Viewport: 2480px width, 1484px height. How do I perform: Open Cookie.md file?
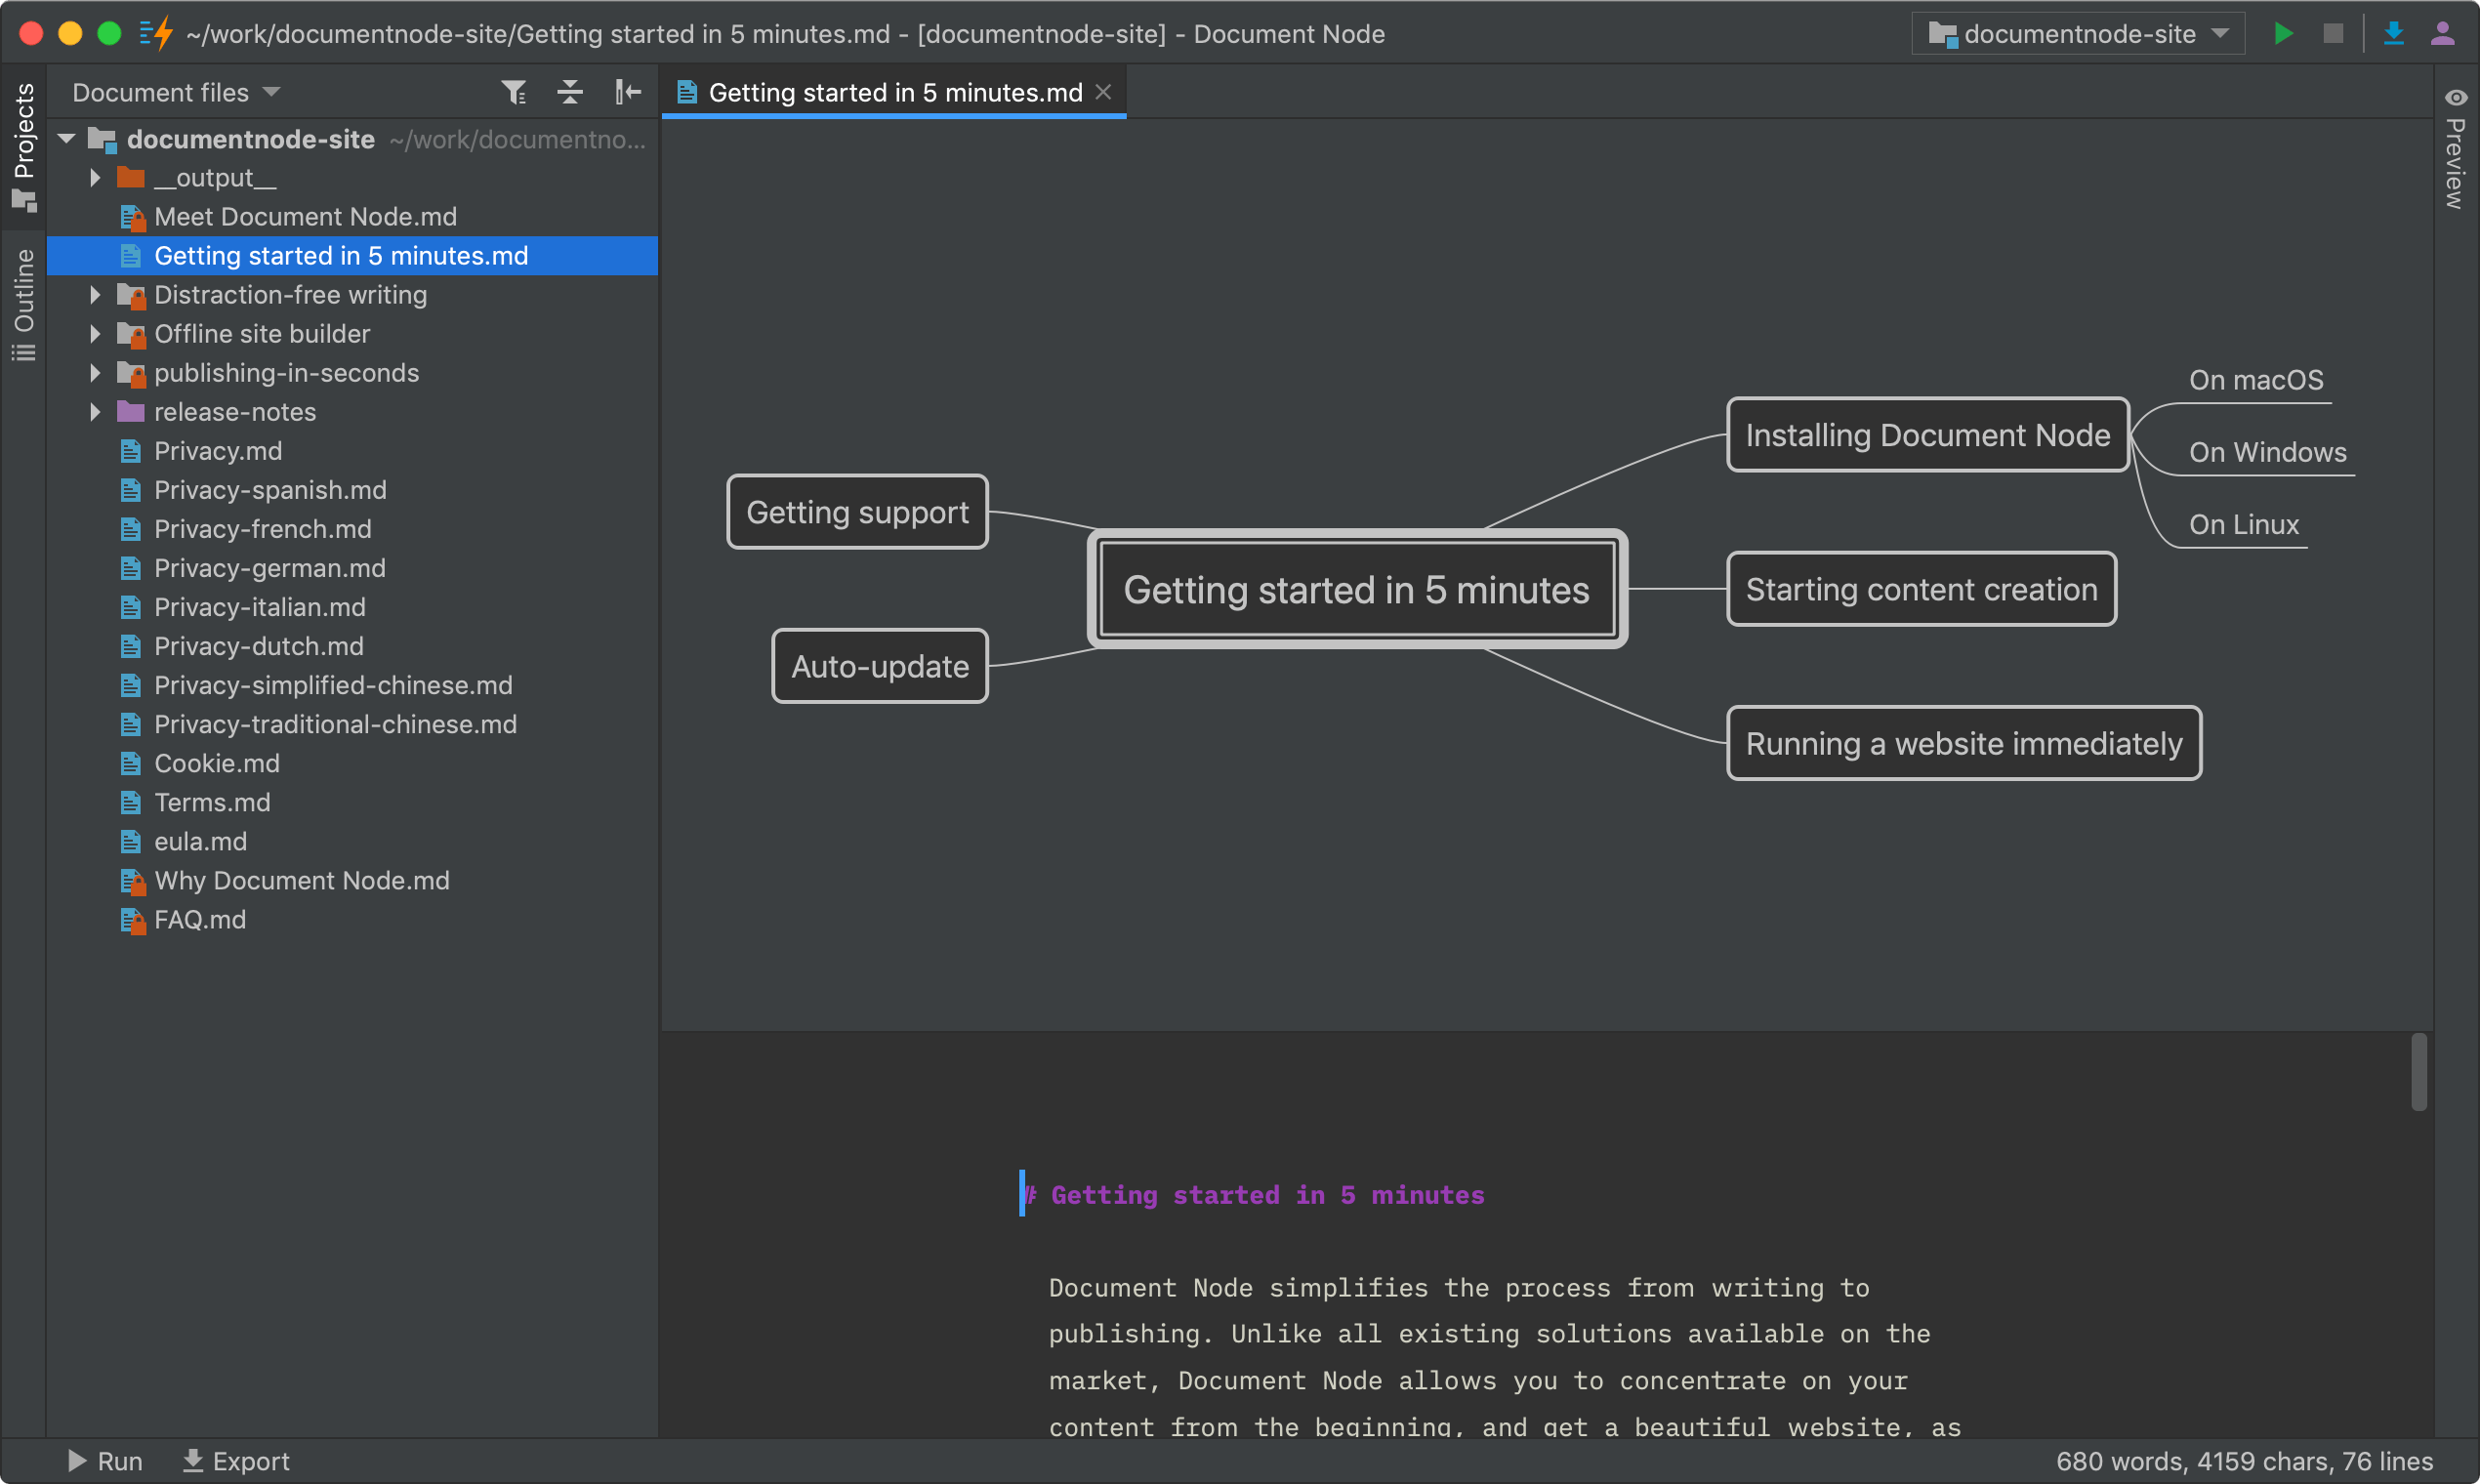pyautogui.click(x=217, y=763)
